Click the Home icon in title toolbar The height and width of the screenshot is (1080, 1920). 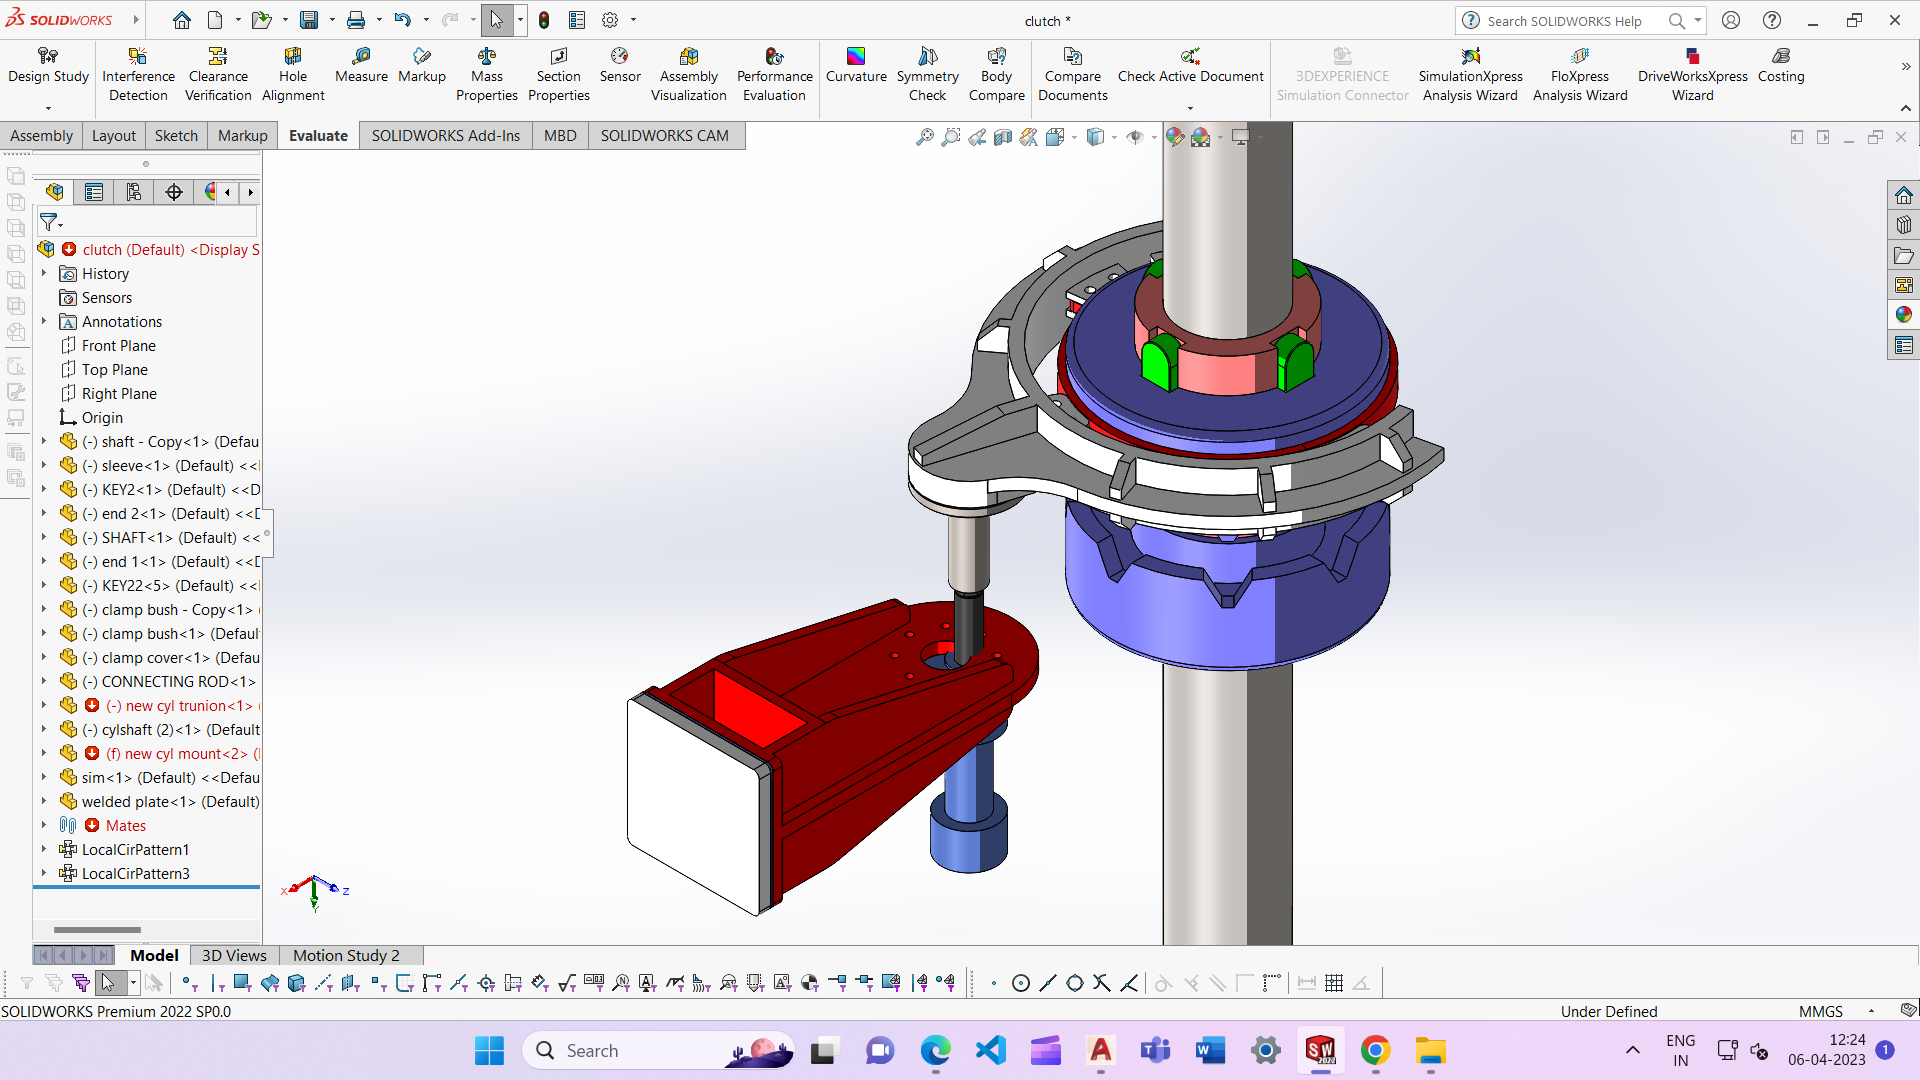tap(182, 20)
